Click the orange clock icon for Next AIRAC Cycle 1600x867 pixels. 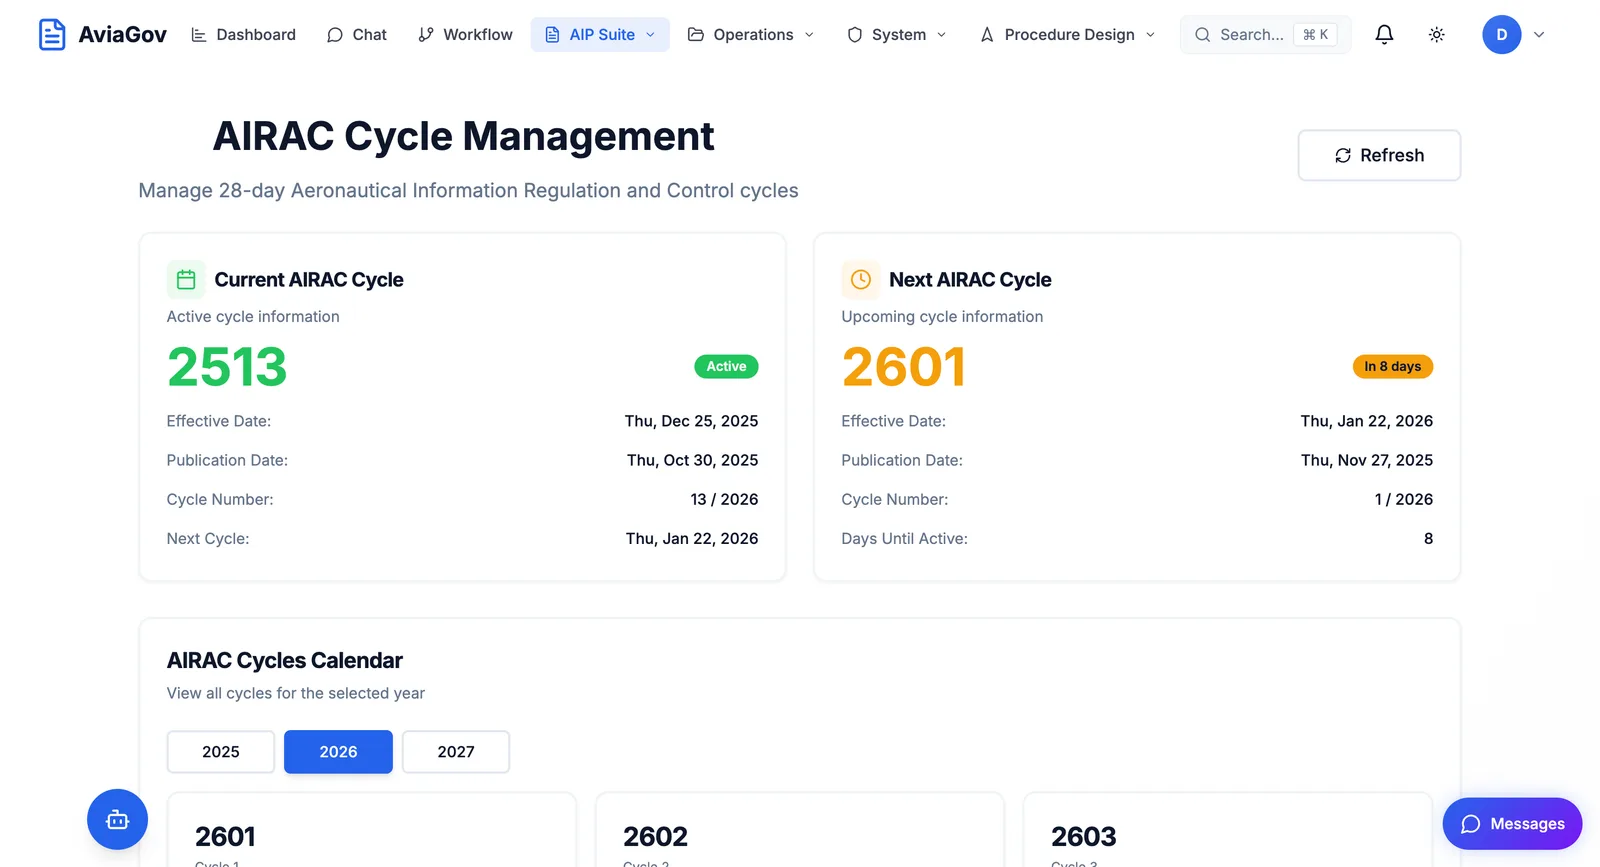tap(860, 280)
